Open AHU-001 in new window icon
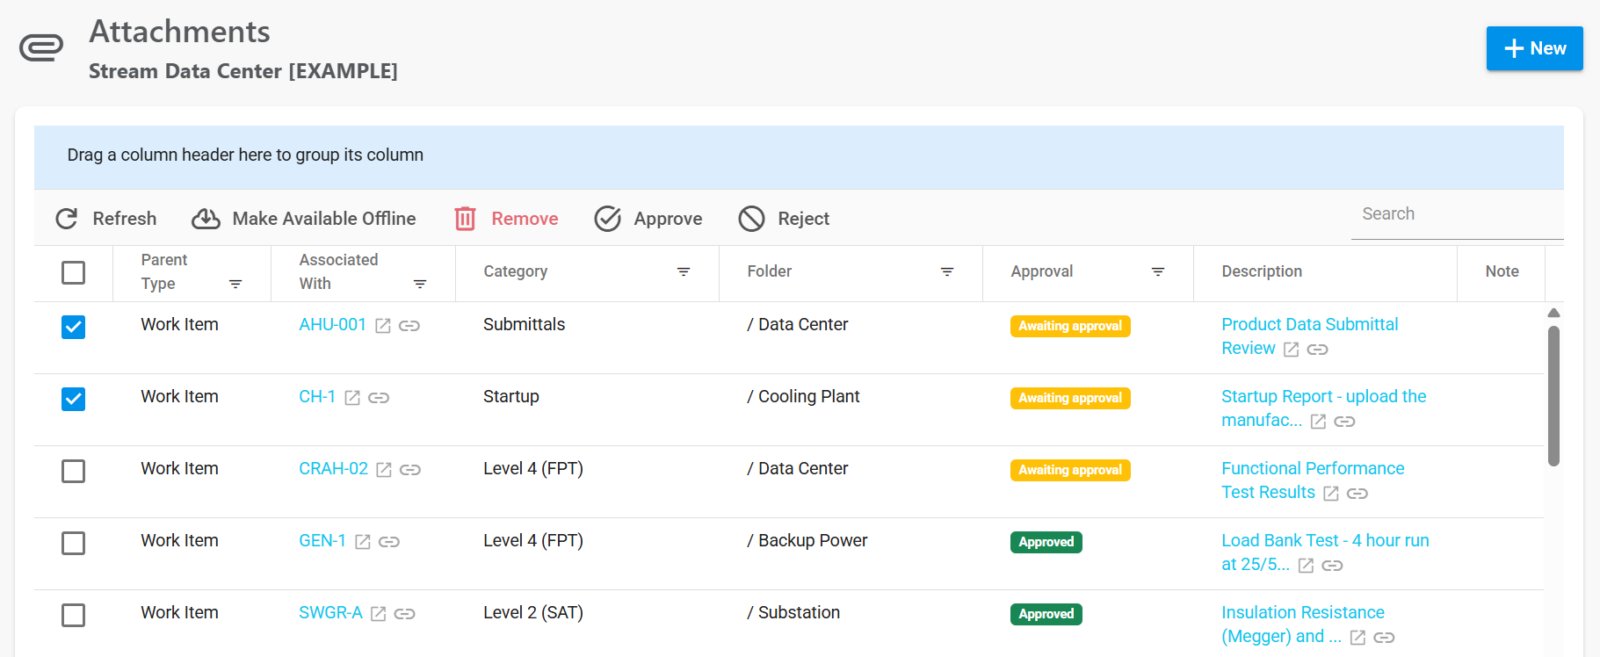The image size is (1600, 657). (x=383, y=326)
